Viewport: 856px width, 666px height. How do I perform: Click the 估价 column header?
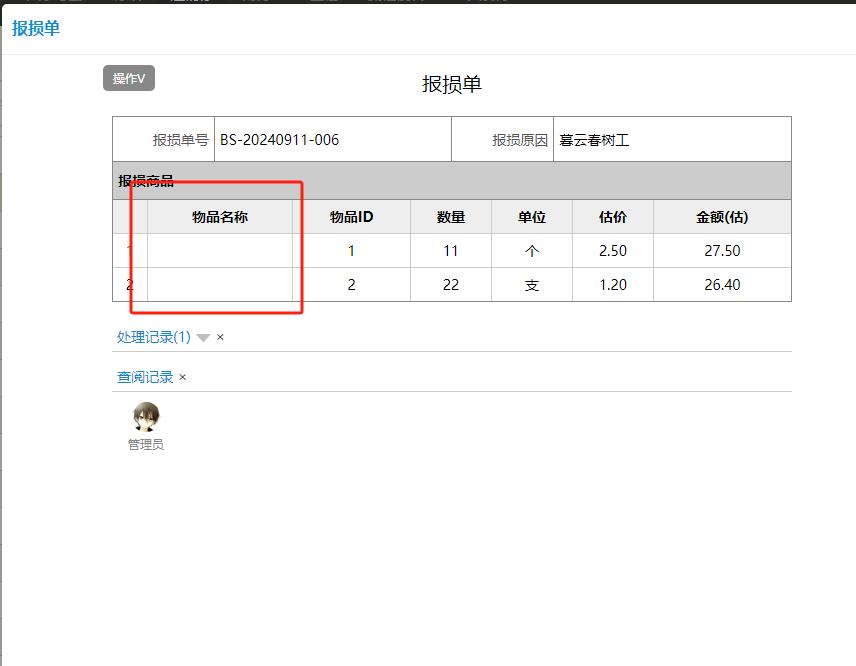pyautogui.click(x=613, y=217)
